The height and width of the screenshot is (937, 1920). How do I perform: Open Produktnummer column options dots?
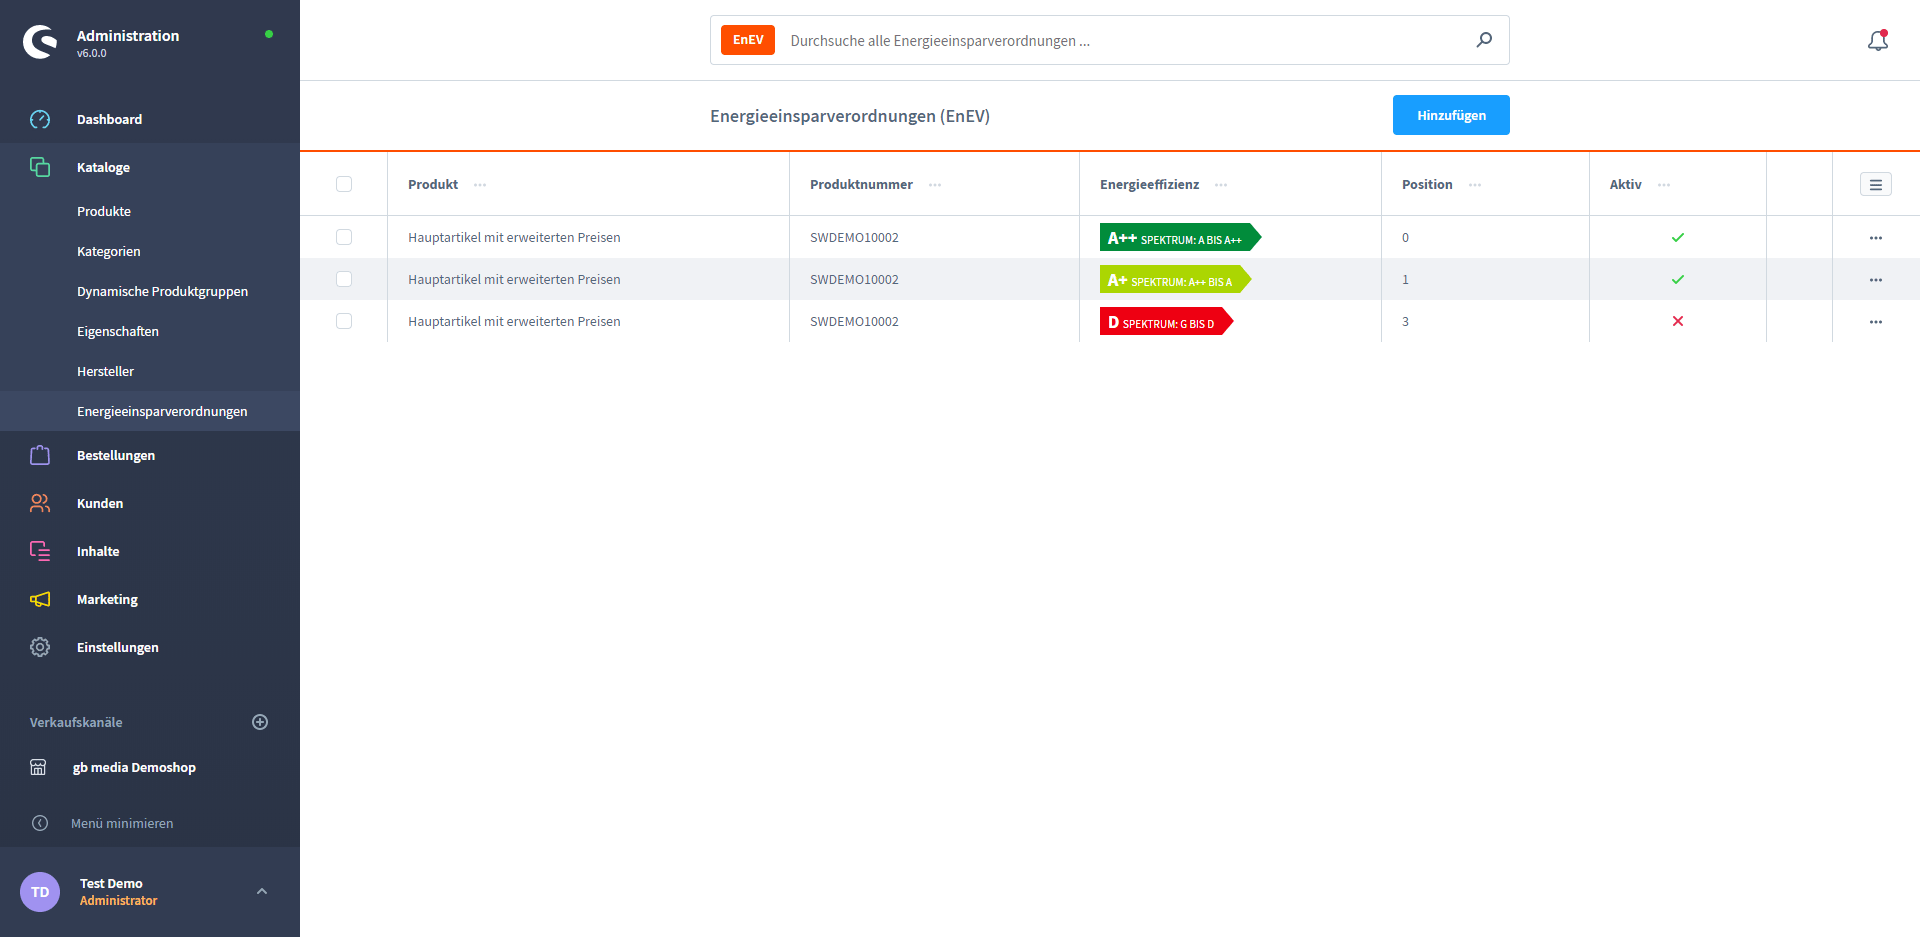tap(935, 185)
